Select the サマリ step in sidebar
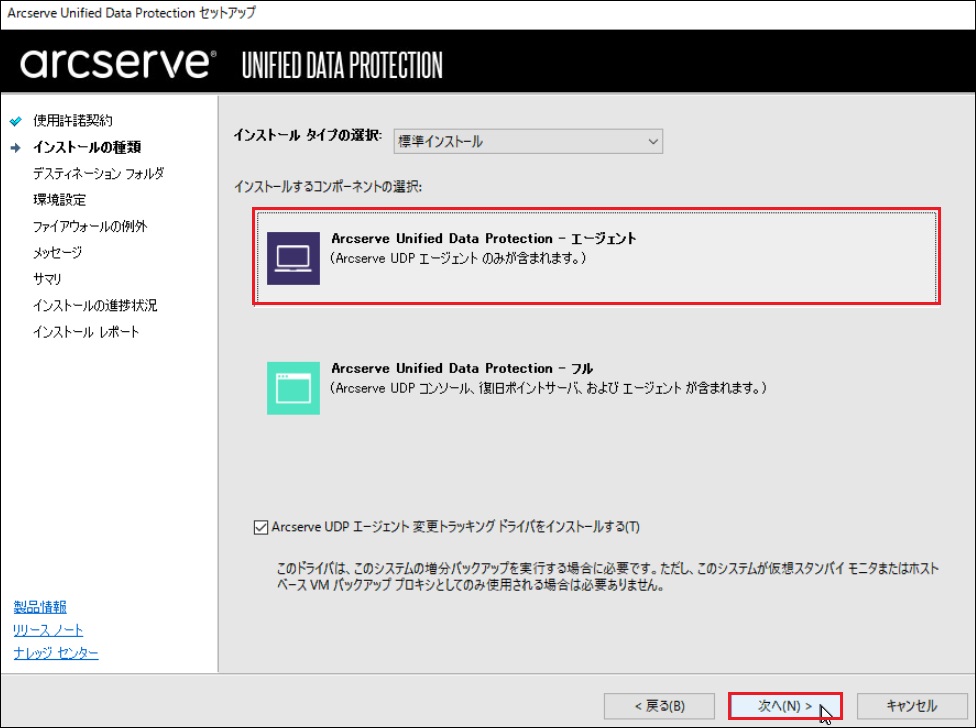Viewport: 976px width, 728px height. (47, 279)
